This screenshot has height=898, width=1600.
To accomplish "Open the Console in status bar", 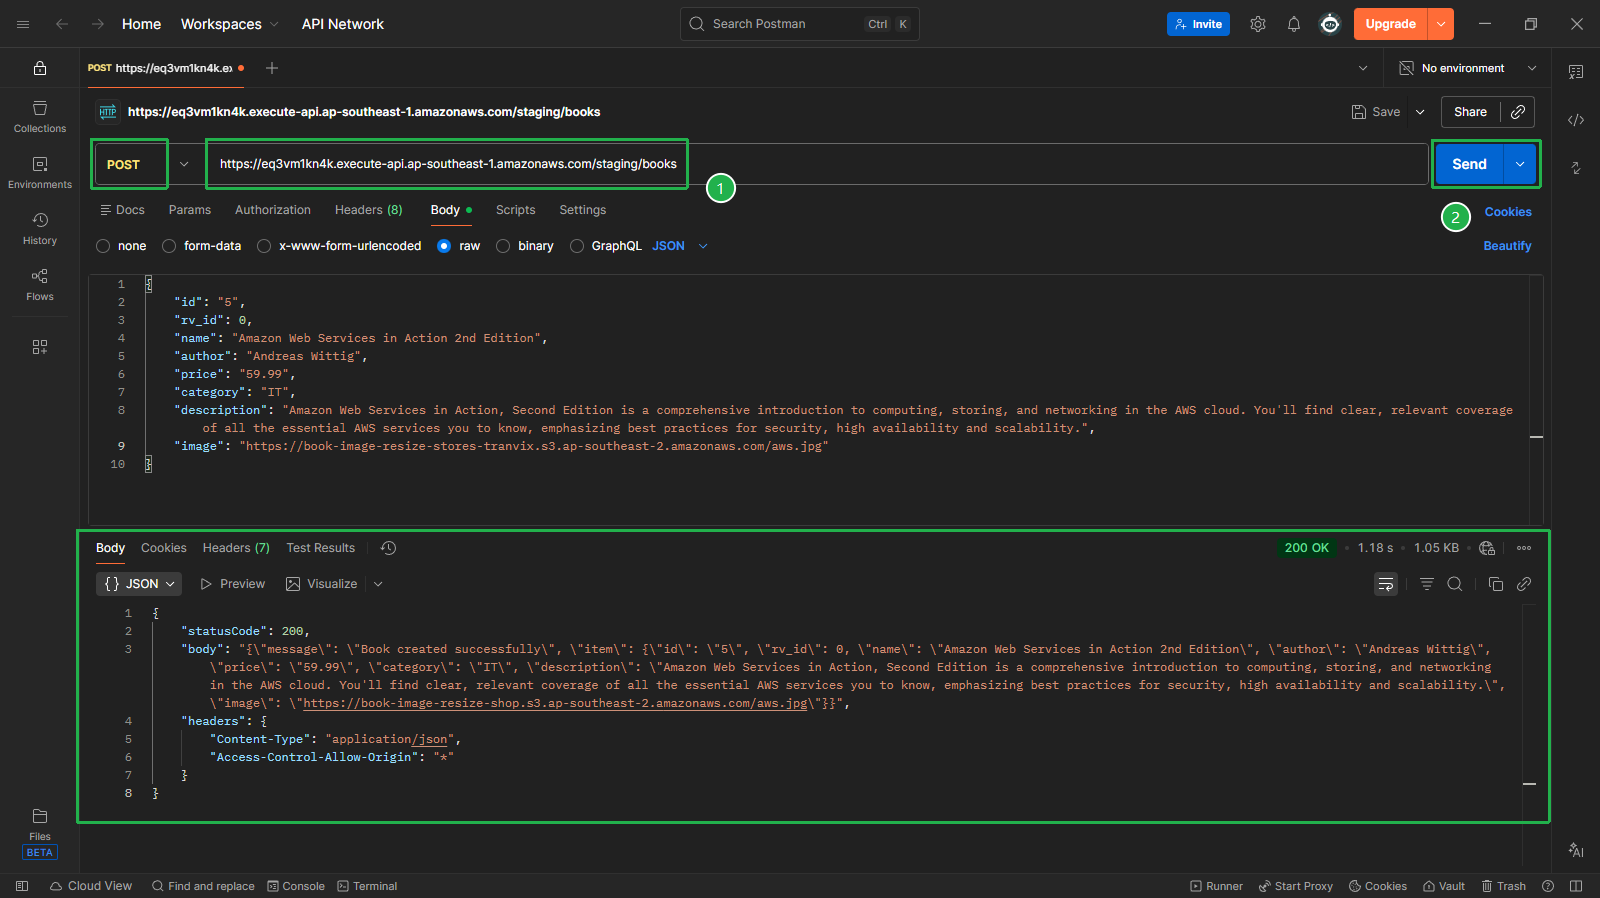I will coord(296,886).
